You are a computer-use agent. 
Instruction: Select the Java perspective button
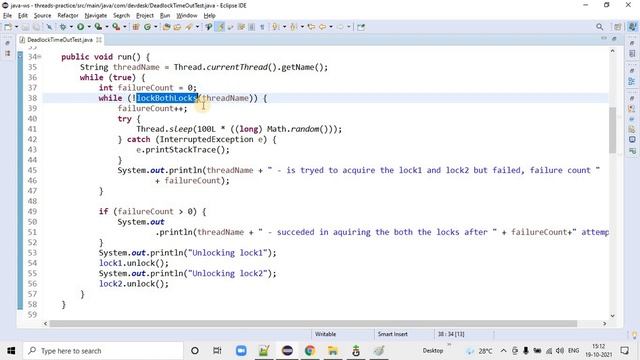[x=632, y=27]
